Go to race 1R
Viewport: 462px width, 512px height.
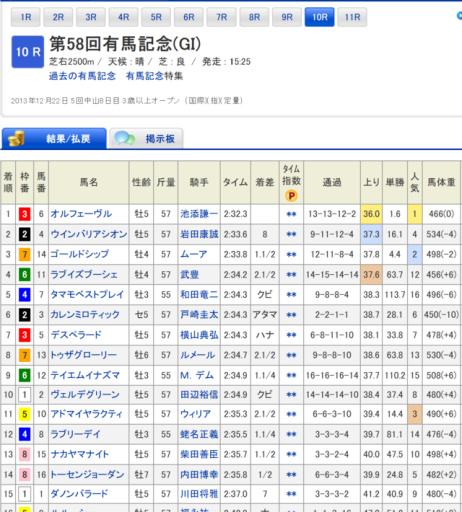click(x=26, y=17)
